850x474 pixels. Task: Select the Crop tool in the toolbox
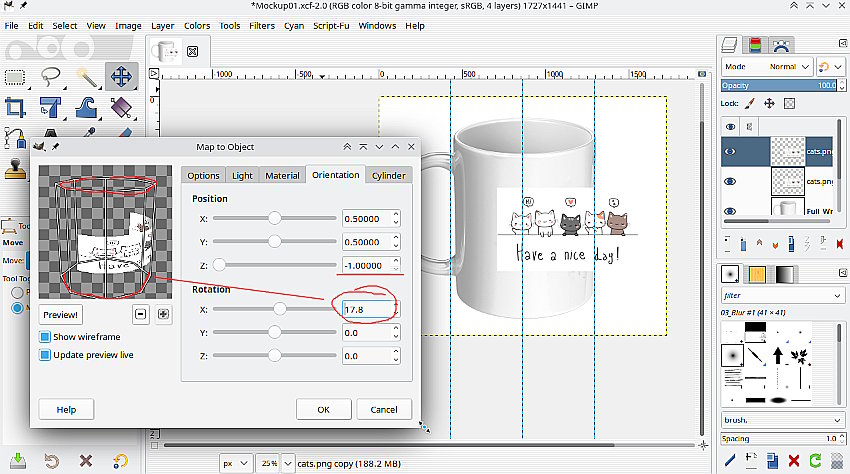(16, 107)
